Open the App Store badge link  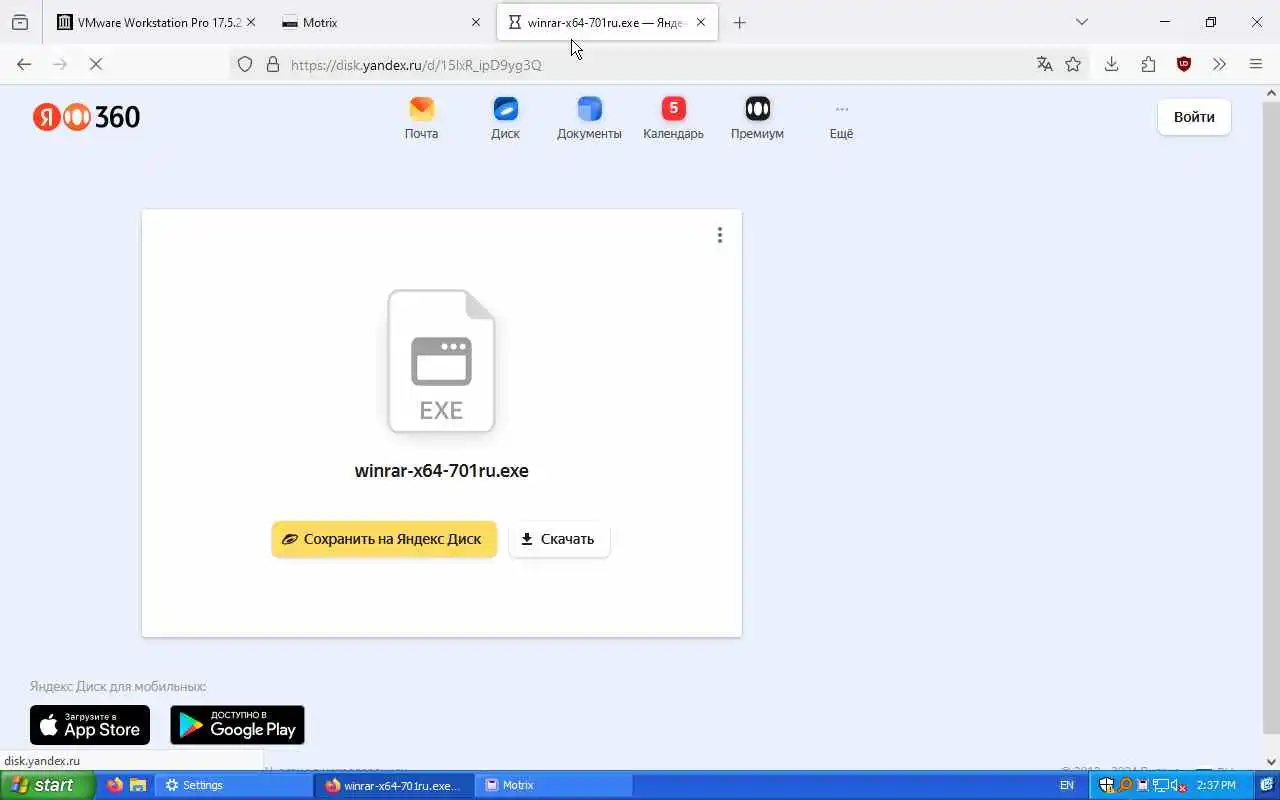tap(90, 725)
